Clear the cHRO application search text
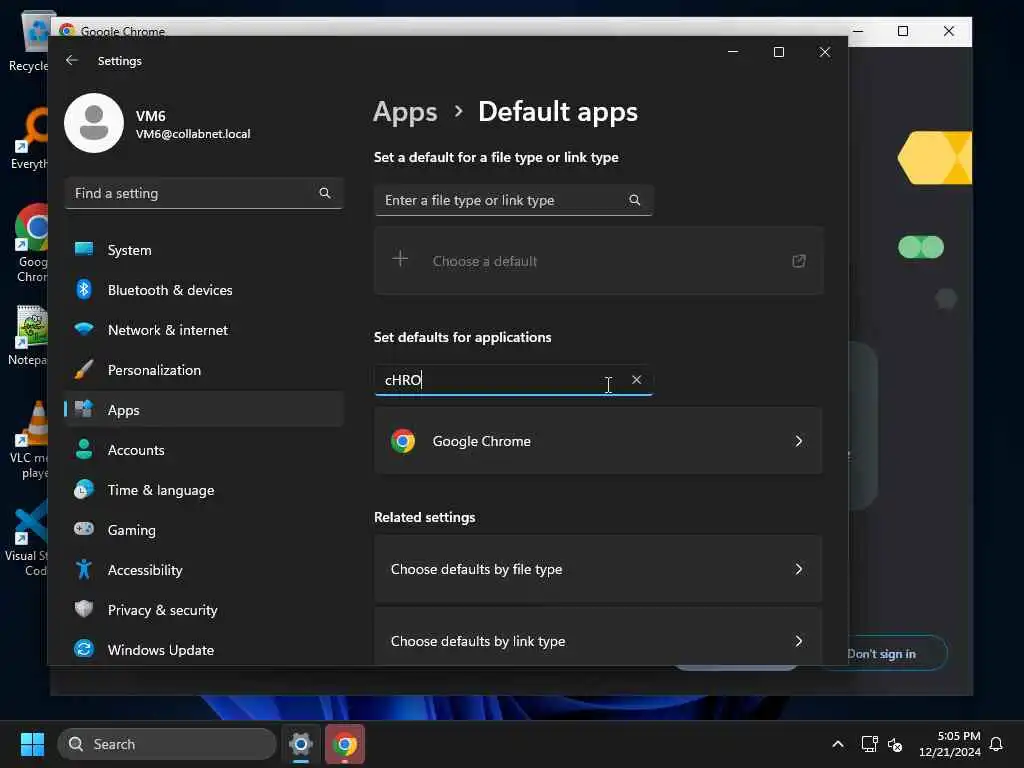The height and width of the screenshot is (768, 1024). pos(637,379)
